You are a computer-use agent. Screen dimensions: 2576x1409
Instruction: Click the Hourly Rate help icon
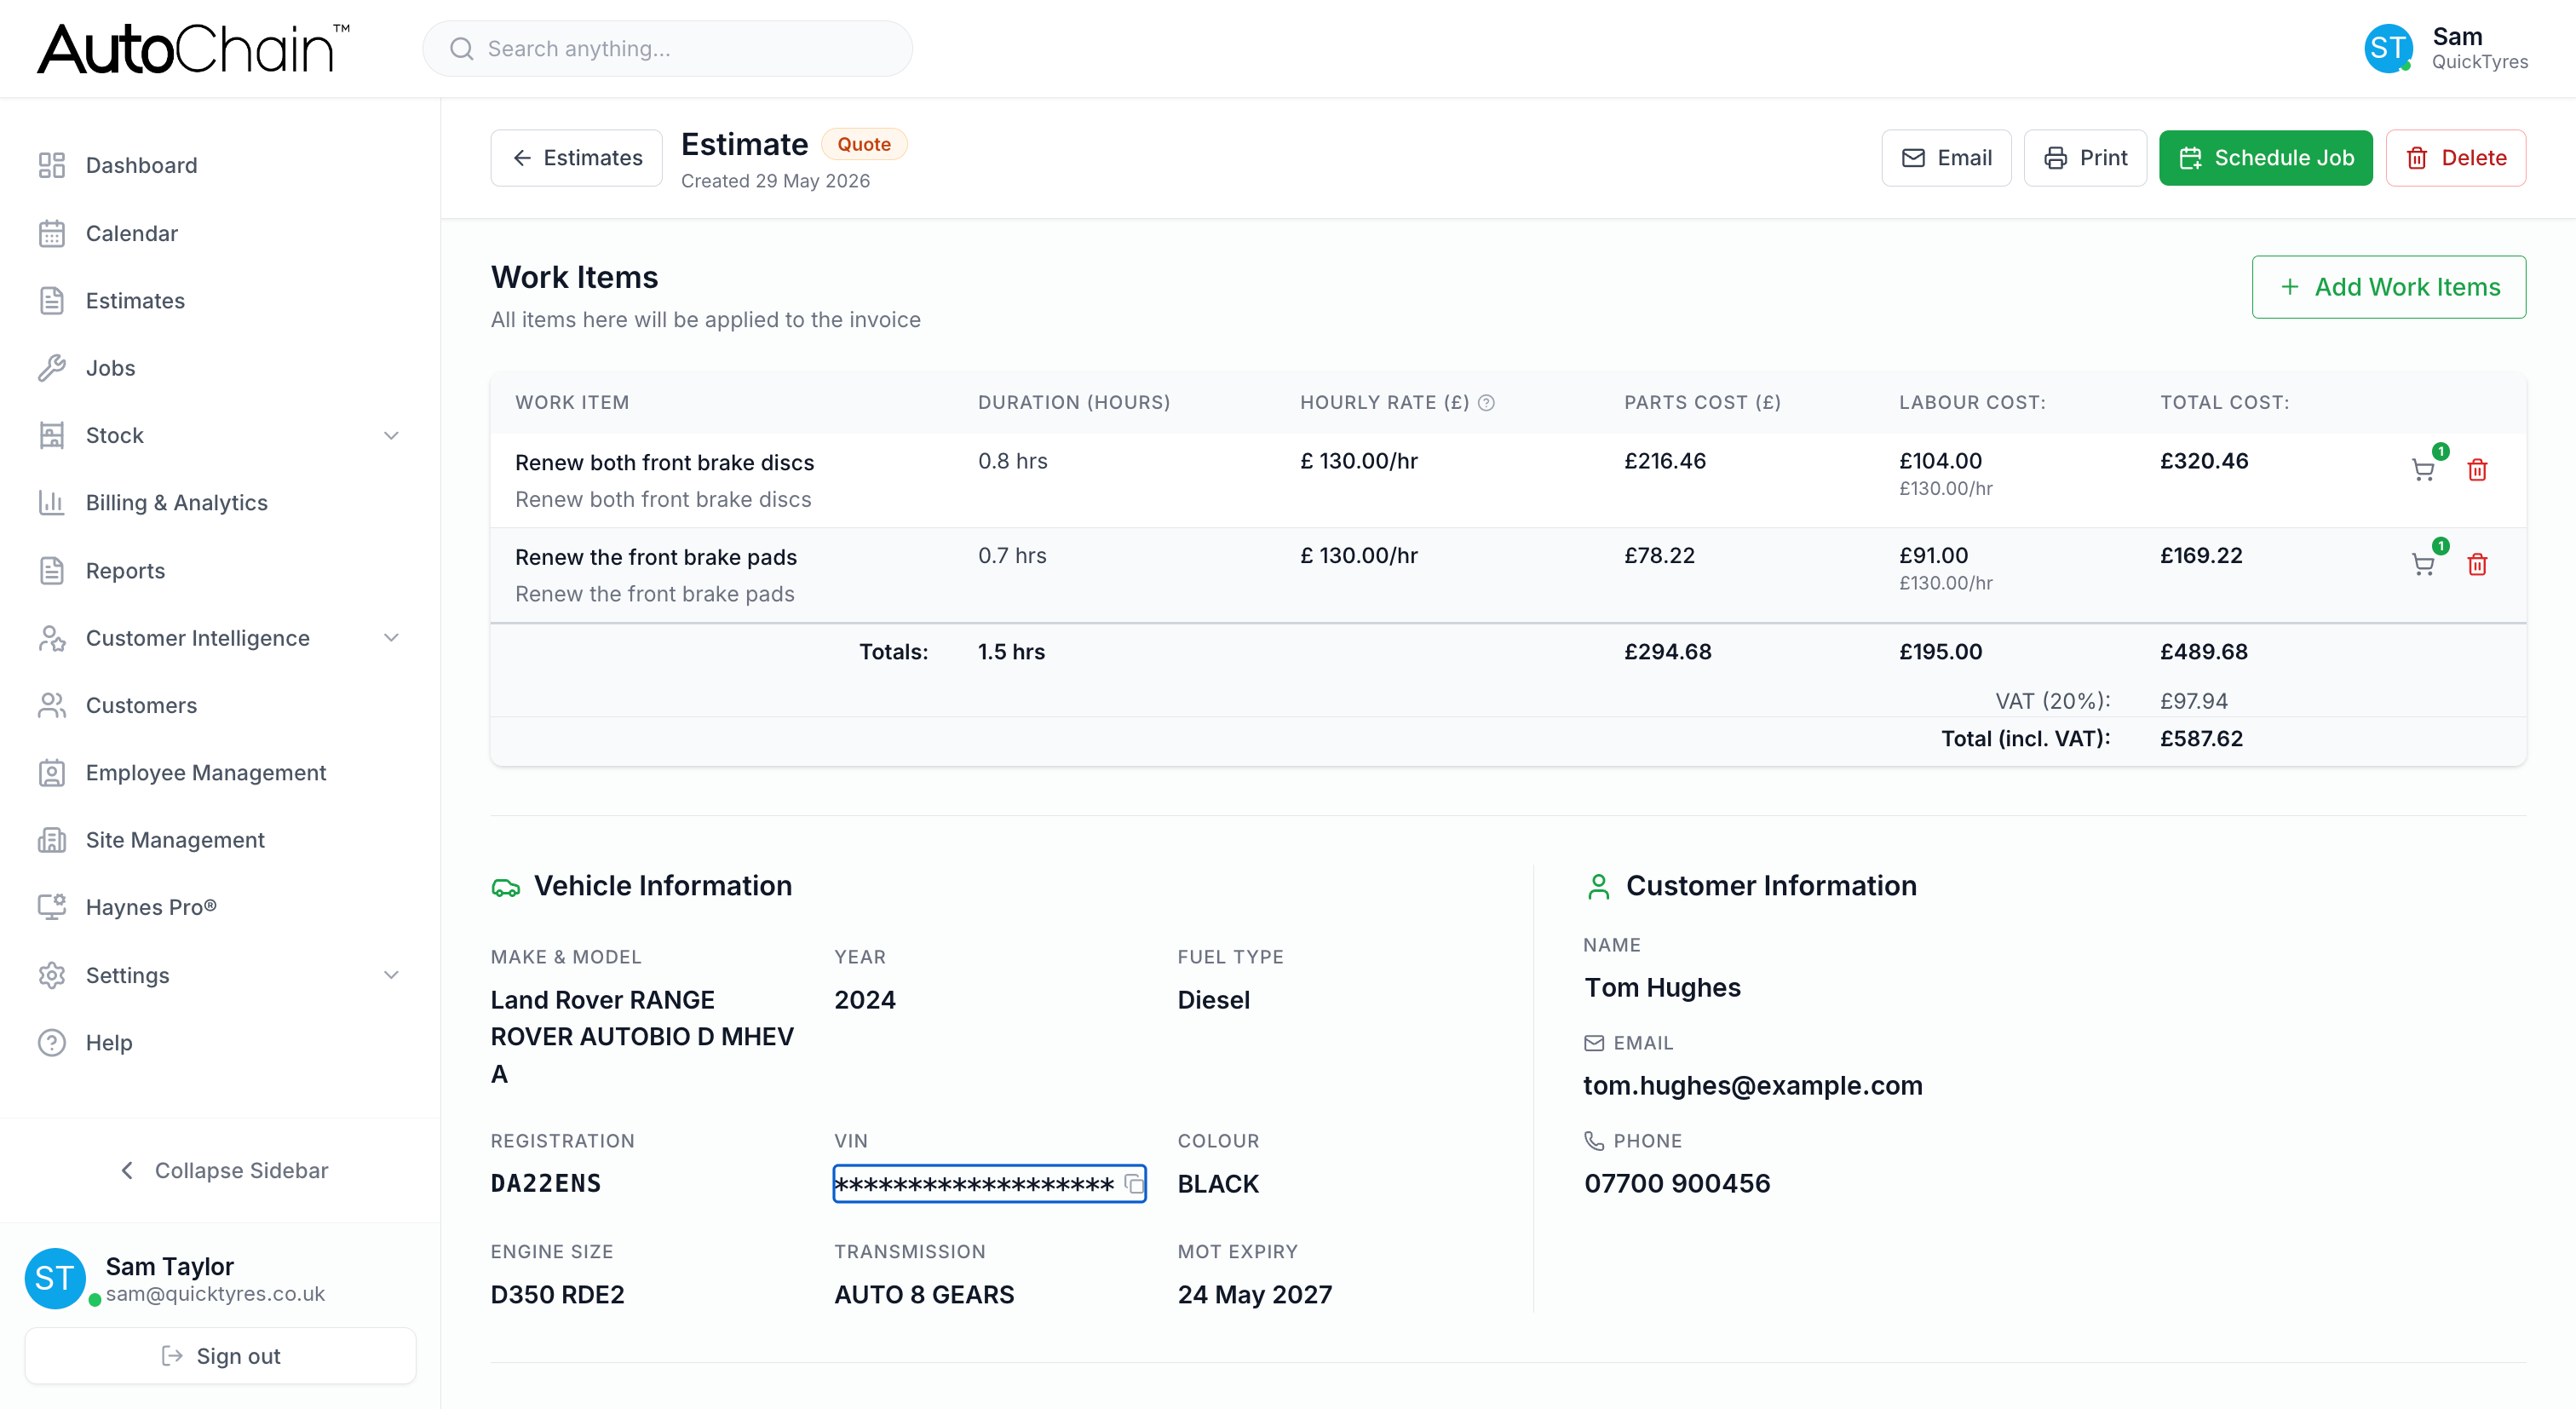pos(1486,402)
